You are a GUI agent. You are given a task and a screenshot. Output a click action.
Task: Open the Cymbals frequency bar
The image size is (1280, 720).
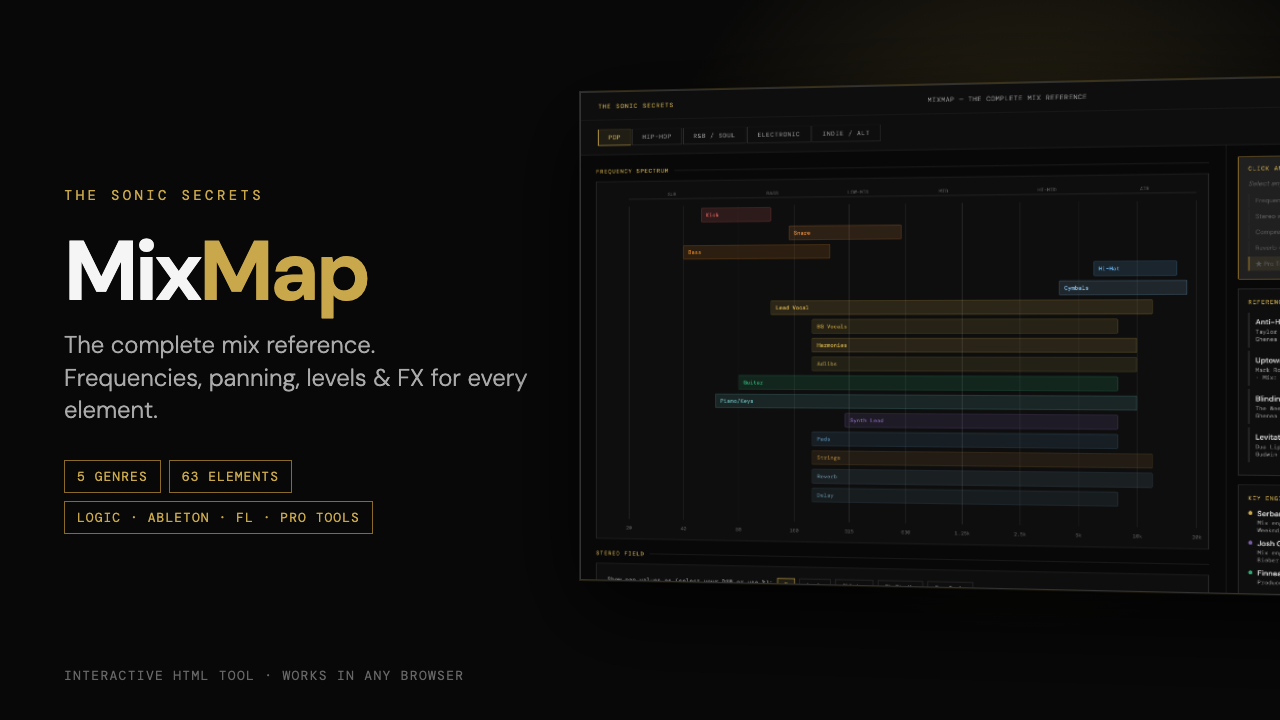click(x=1123, y=288)
